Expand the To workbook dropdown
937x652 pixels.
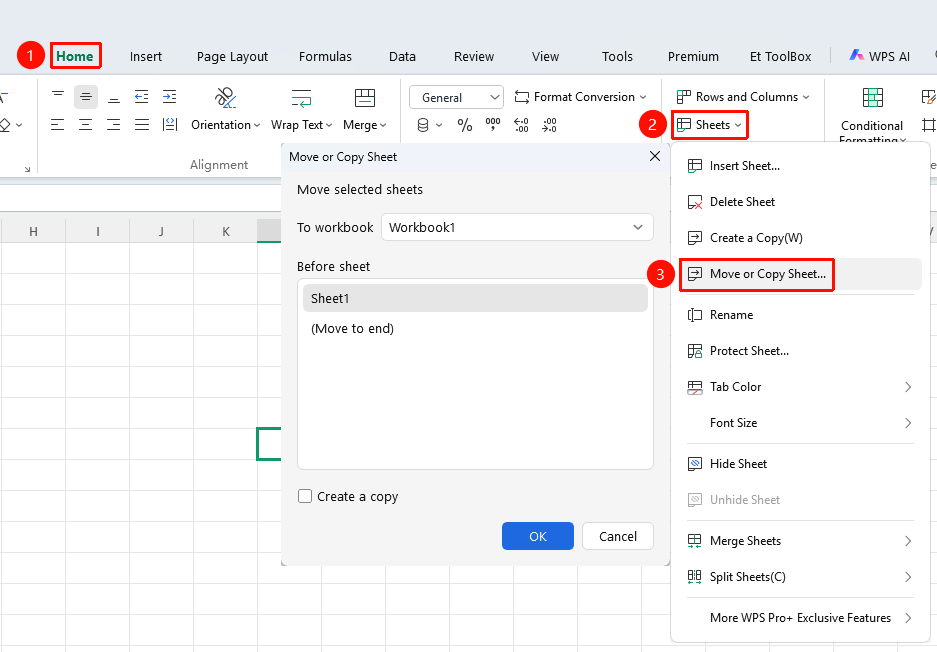[x=518, y=227]
